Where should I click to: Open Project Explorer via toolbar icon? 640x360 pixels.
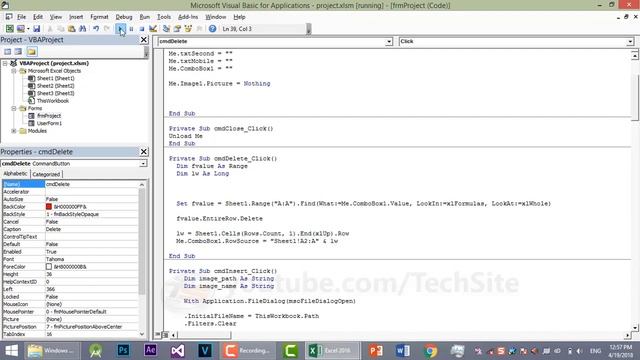166,29
